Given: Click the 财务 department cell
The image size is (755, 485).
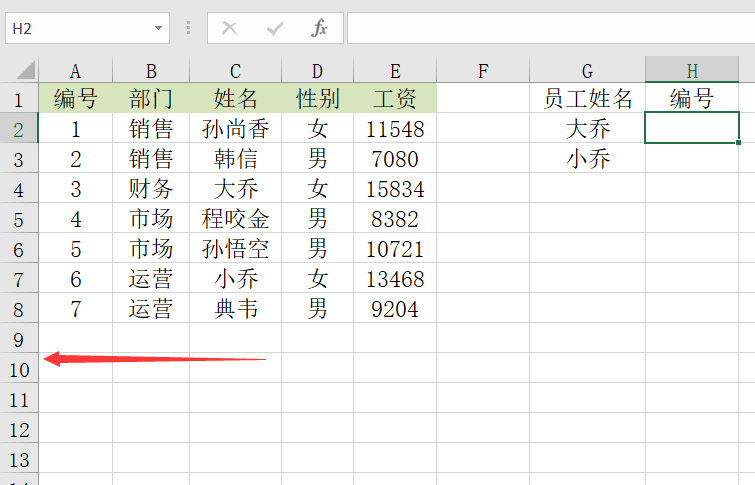Looking at the screenshot, I should point(151,188).
